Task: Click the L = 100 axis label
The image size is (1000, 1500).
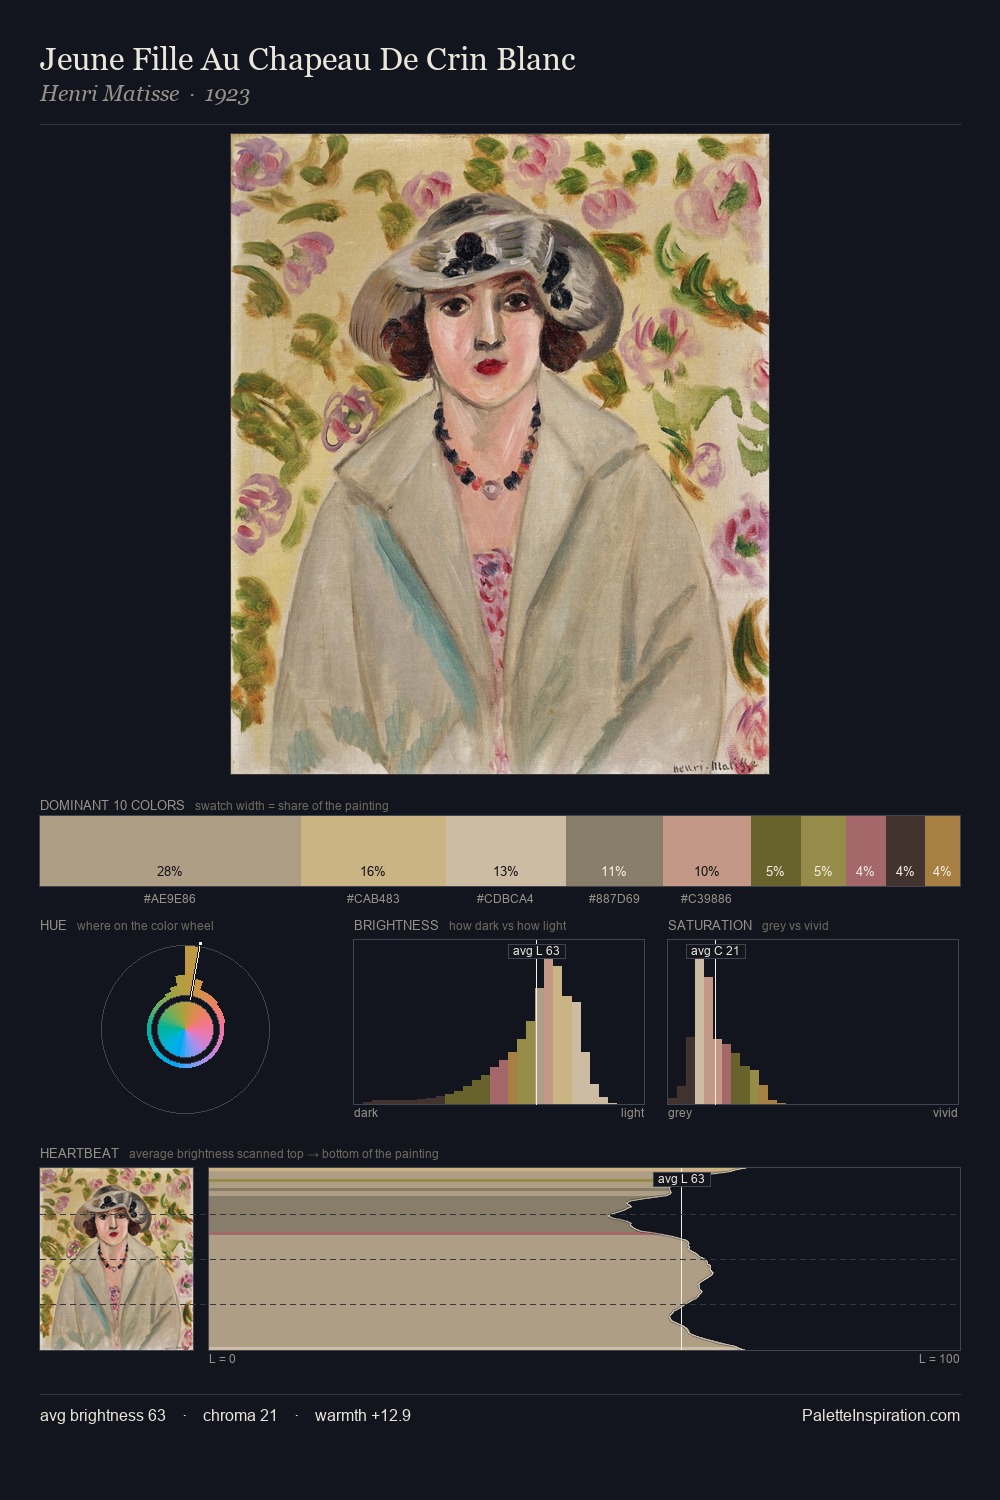Action: [939, 1359]
